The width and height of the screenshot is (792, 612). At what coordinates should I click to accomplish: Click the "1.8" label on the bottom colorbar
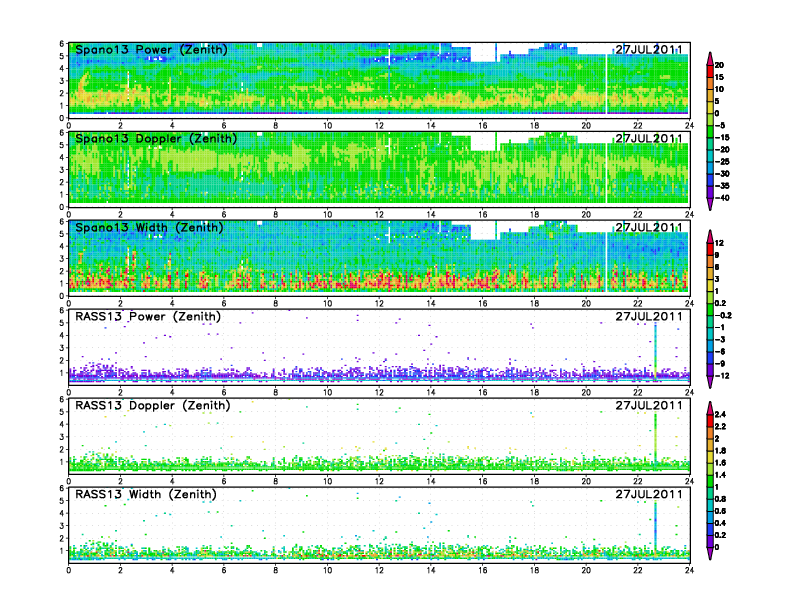(x=720, y=451)
